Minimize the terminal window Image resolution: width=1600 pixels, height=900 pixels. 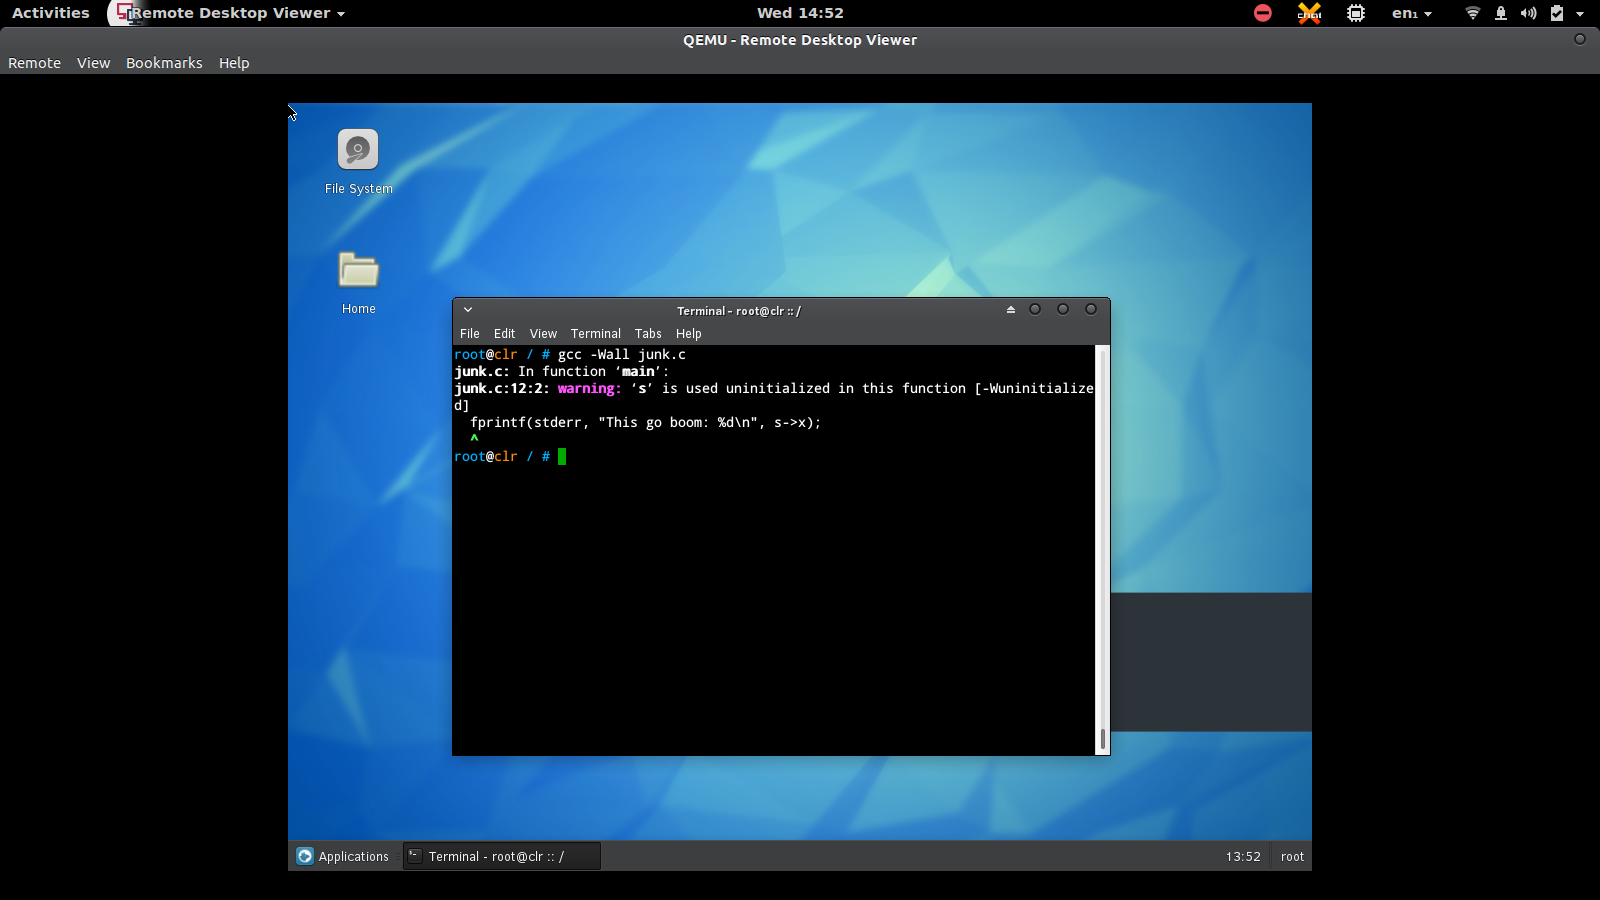(1035, 309)
